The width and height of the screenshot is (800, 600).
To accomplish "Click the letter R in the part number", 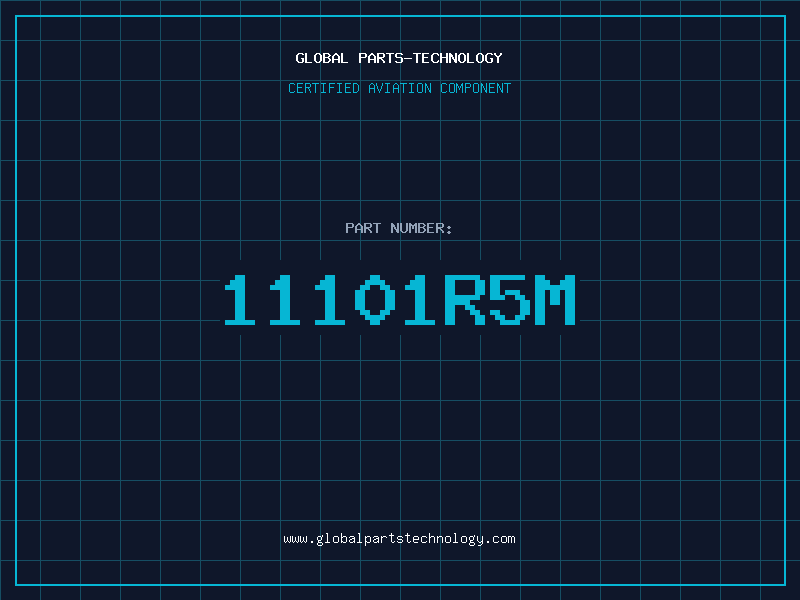I will click(x=465, y=299).
